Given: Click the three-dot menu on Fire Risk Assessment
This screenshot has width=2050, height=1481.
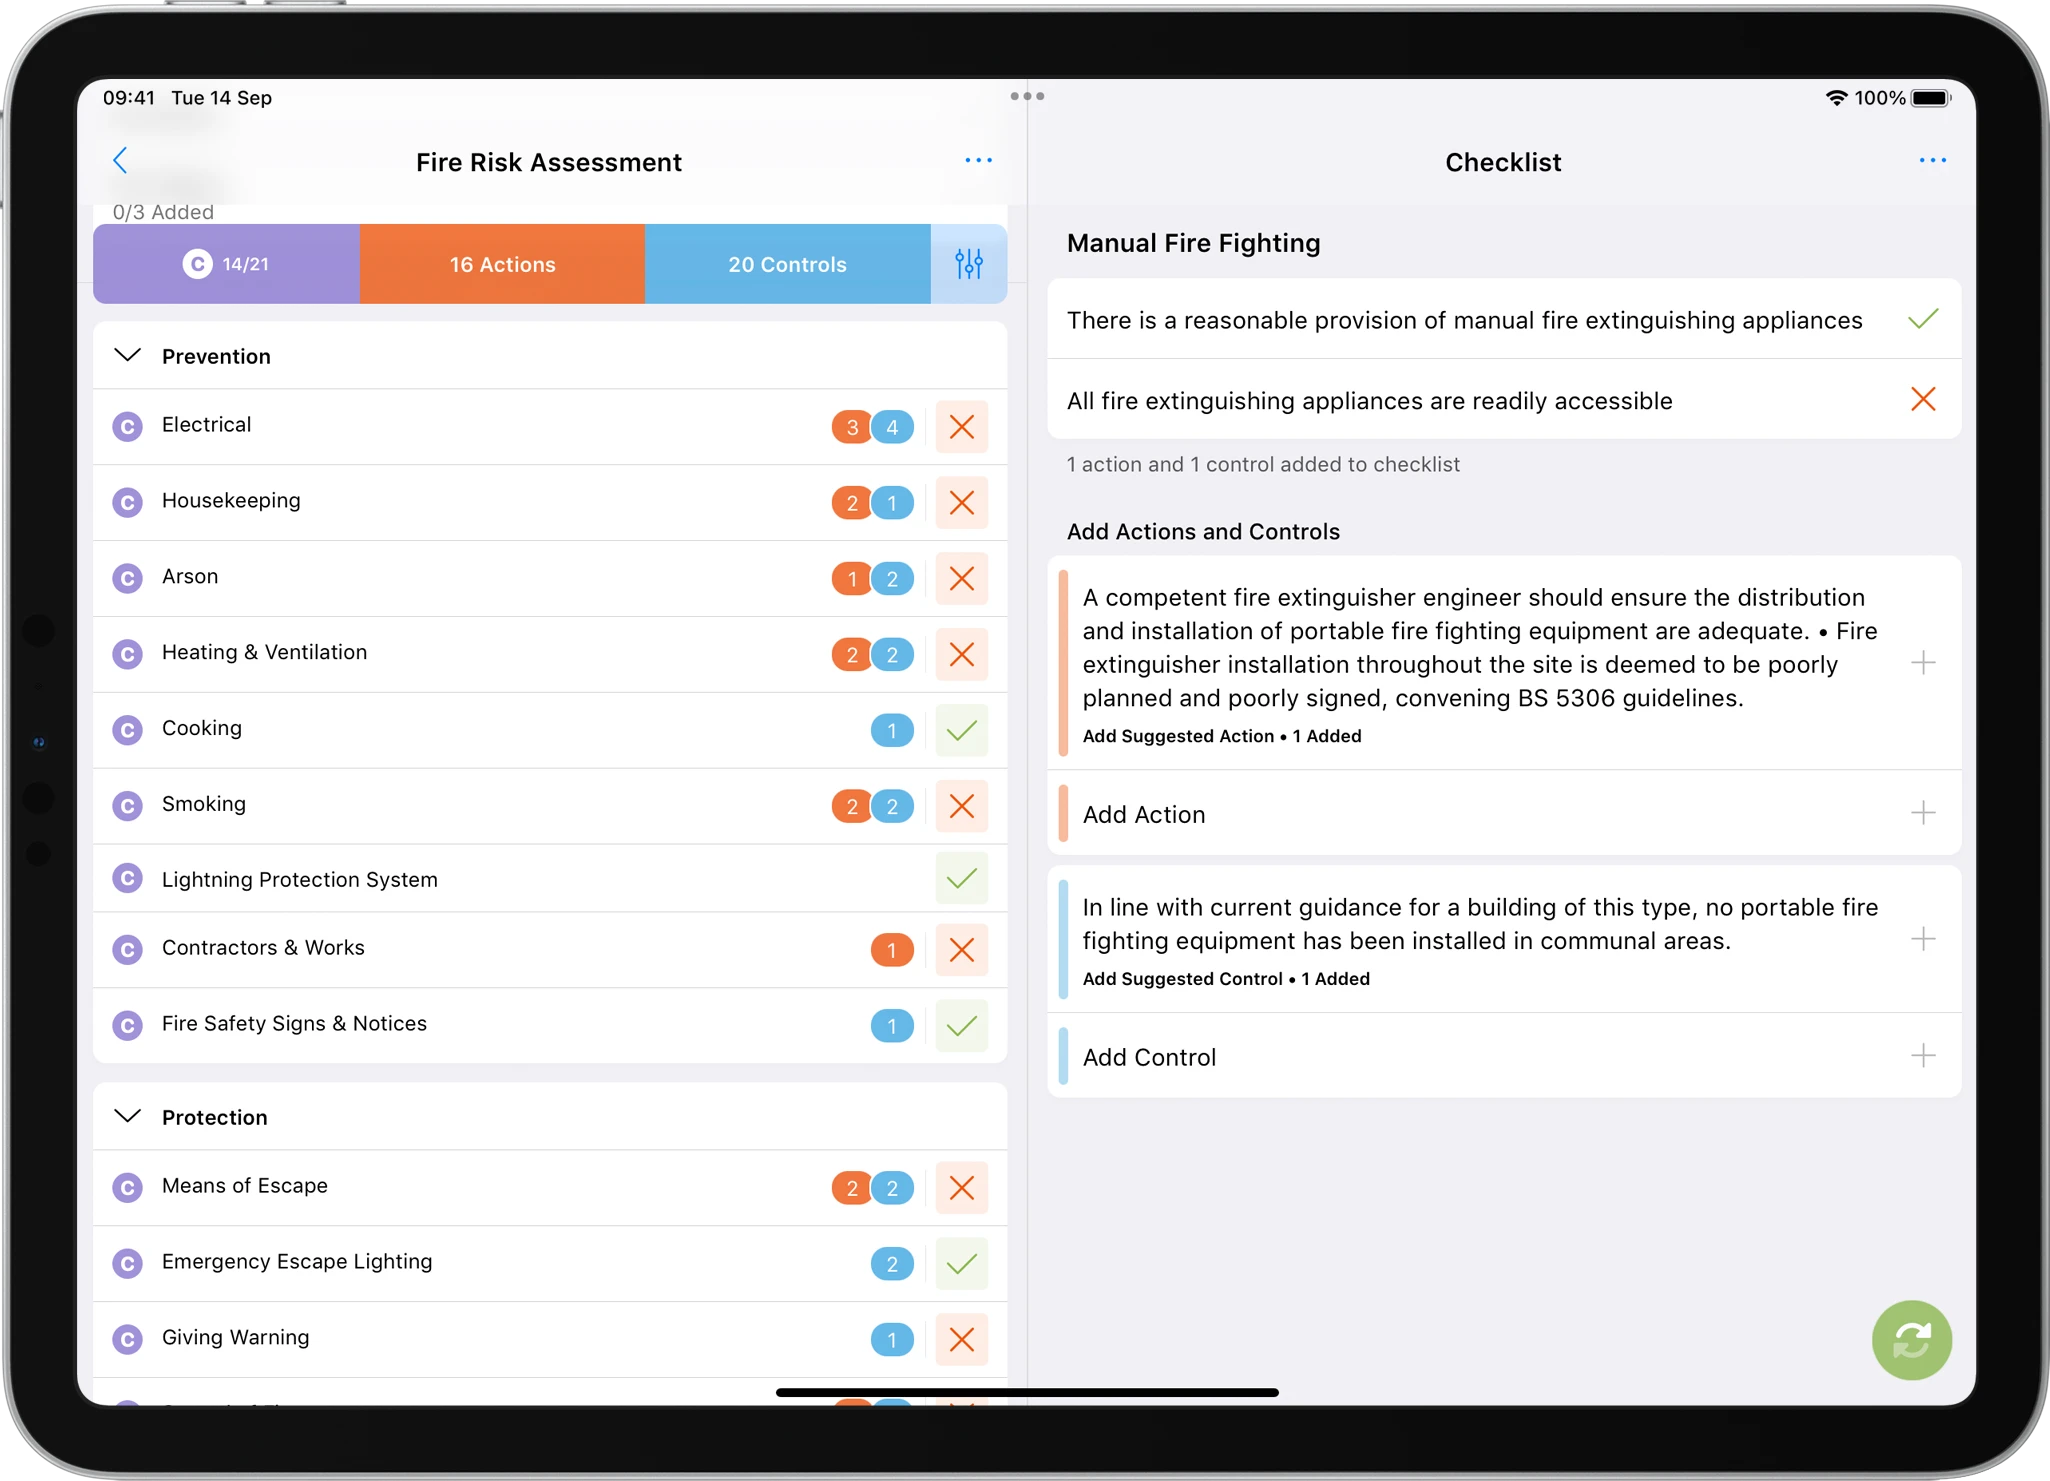Looking at the screenshot, I should click(x=979, y=159).
